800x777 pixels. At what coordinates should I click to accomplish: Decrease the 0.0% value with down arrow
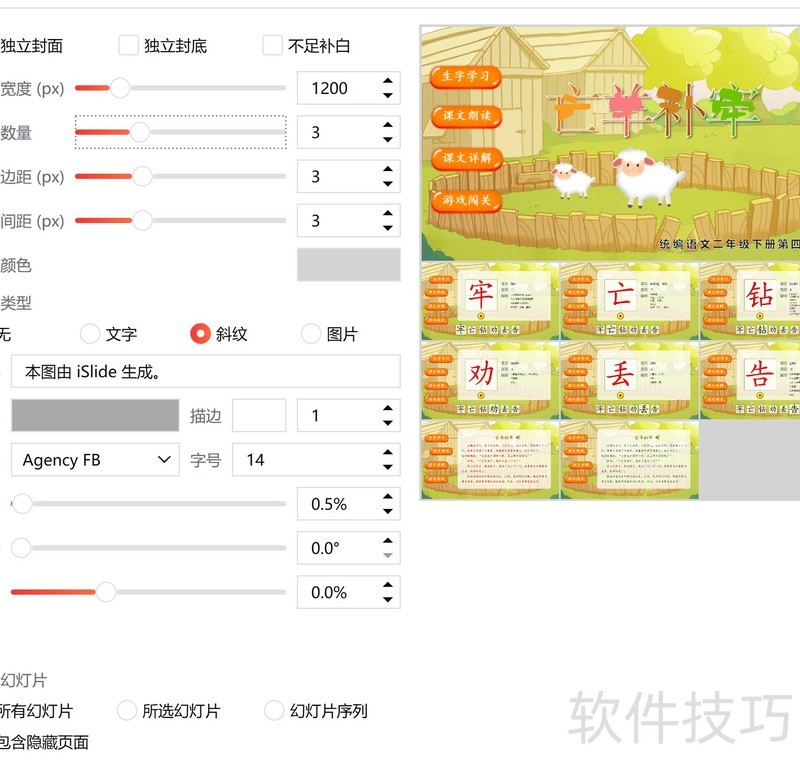pyautogui.click(x=388, y=599)
